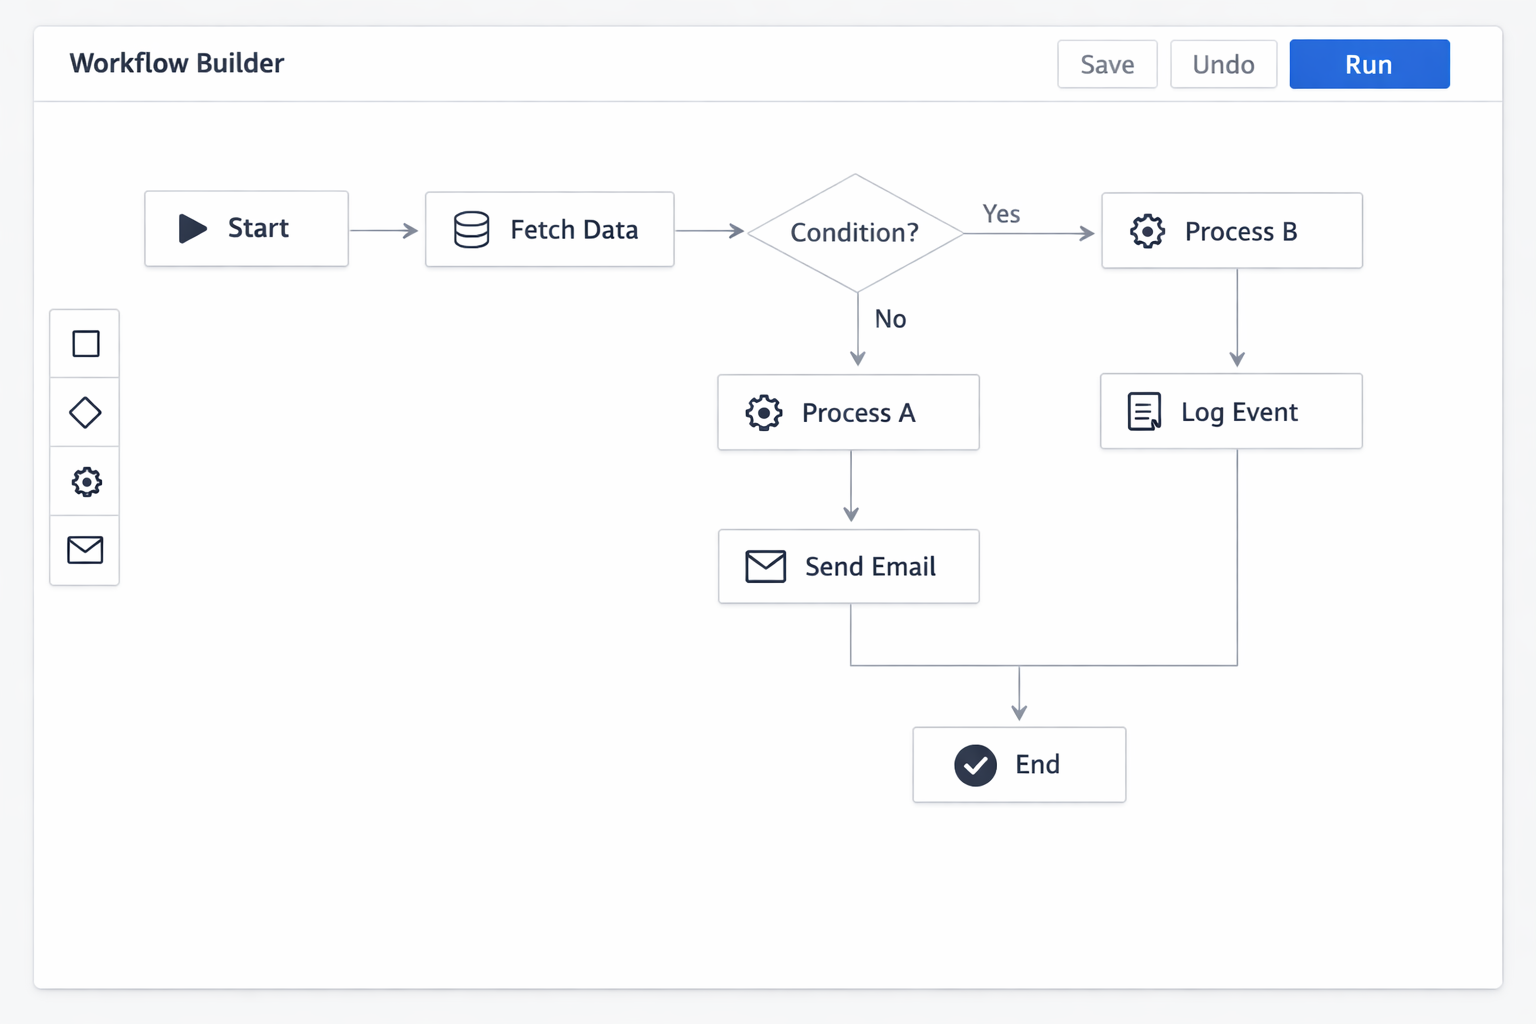Image resolution: width=1536 pixels, height=1024 pixels.
Task: Select the Yes branch label
Action: pos(1001,214)
